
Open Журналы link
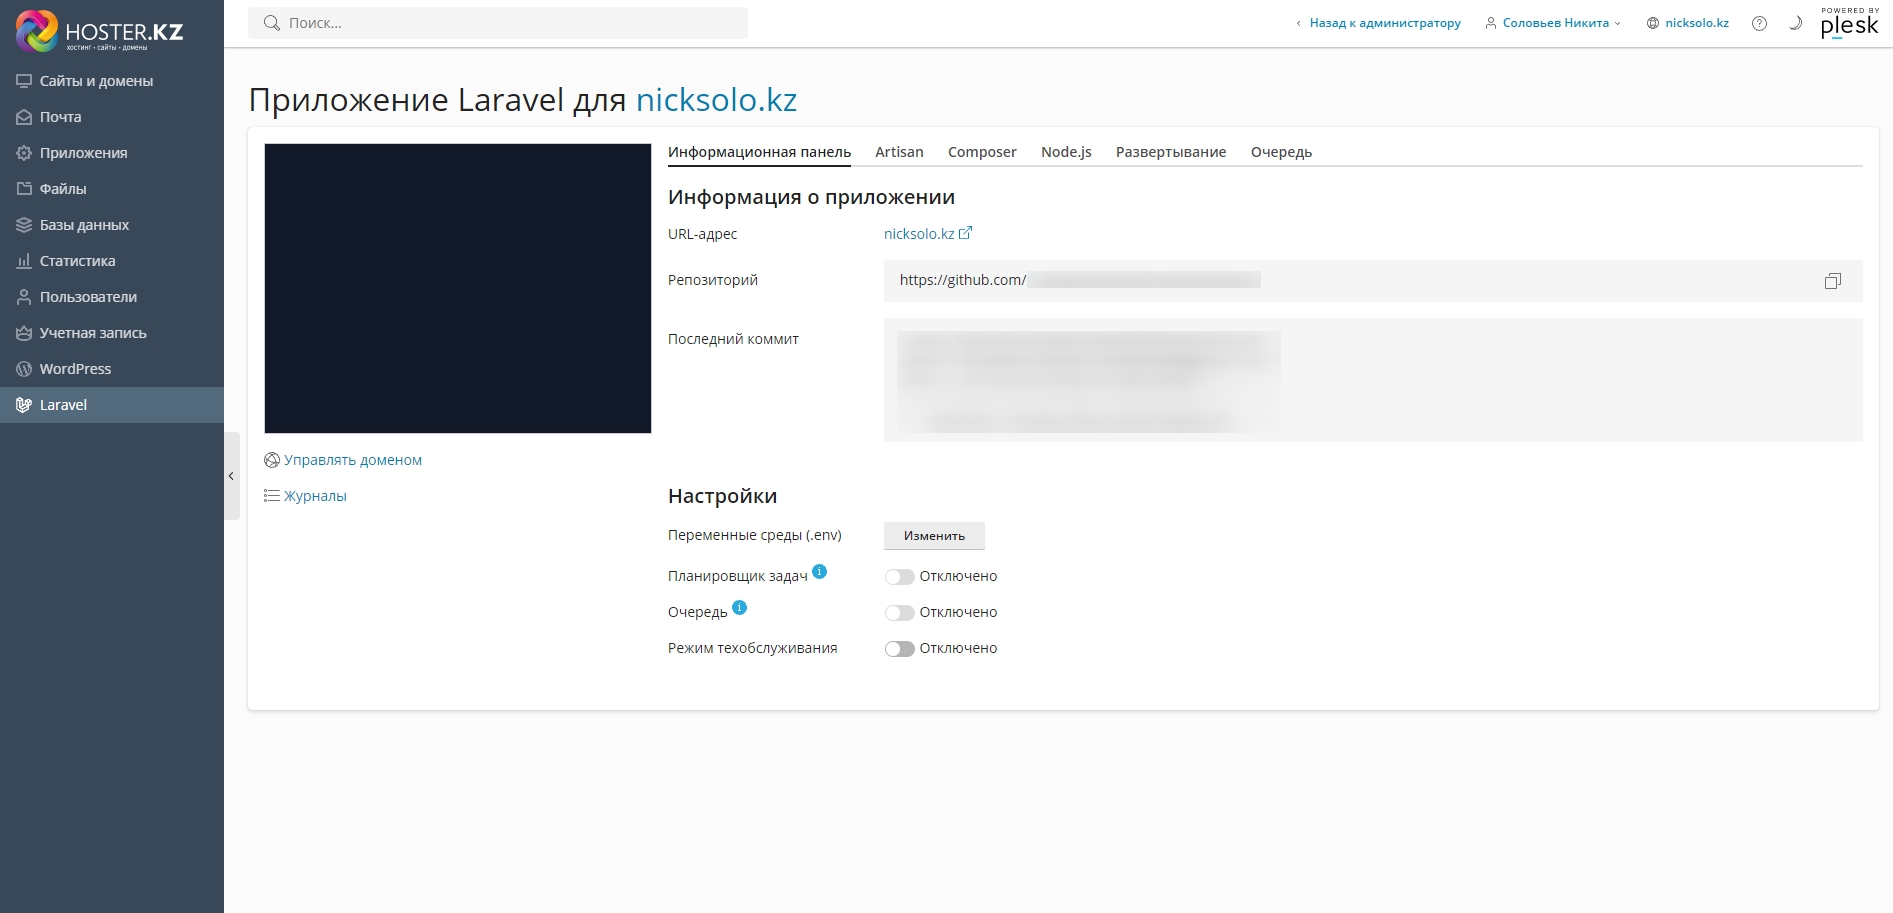coord(315,496)
